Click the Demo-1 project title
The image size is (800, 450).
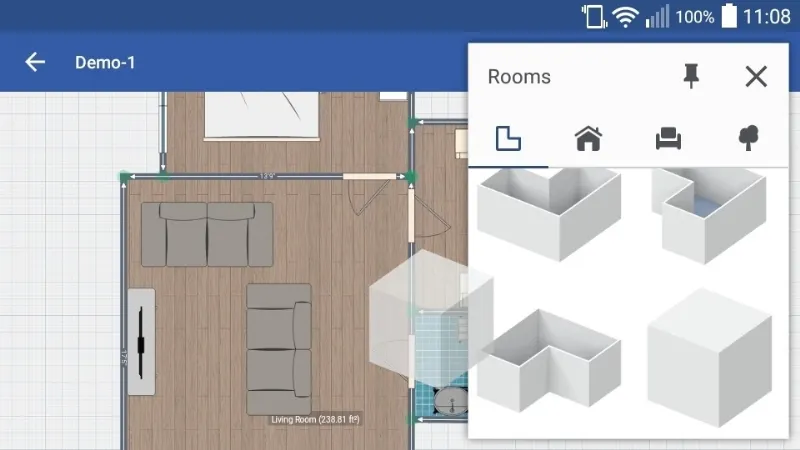pos(105,62)
